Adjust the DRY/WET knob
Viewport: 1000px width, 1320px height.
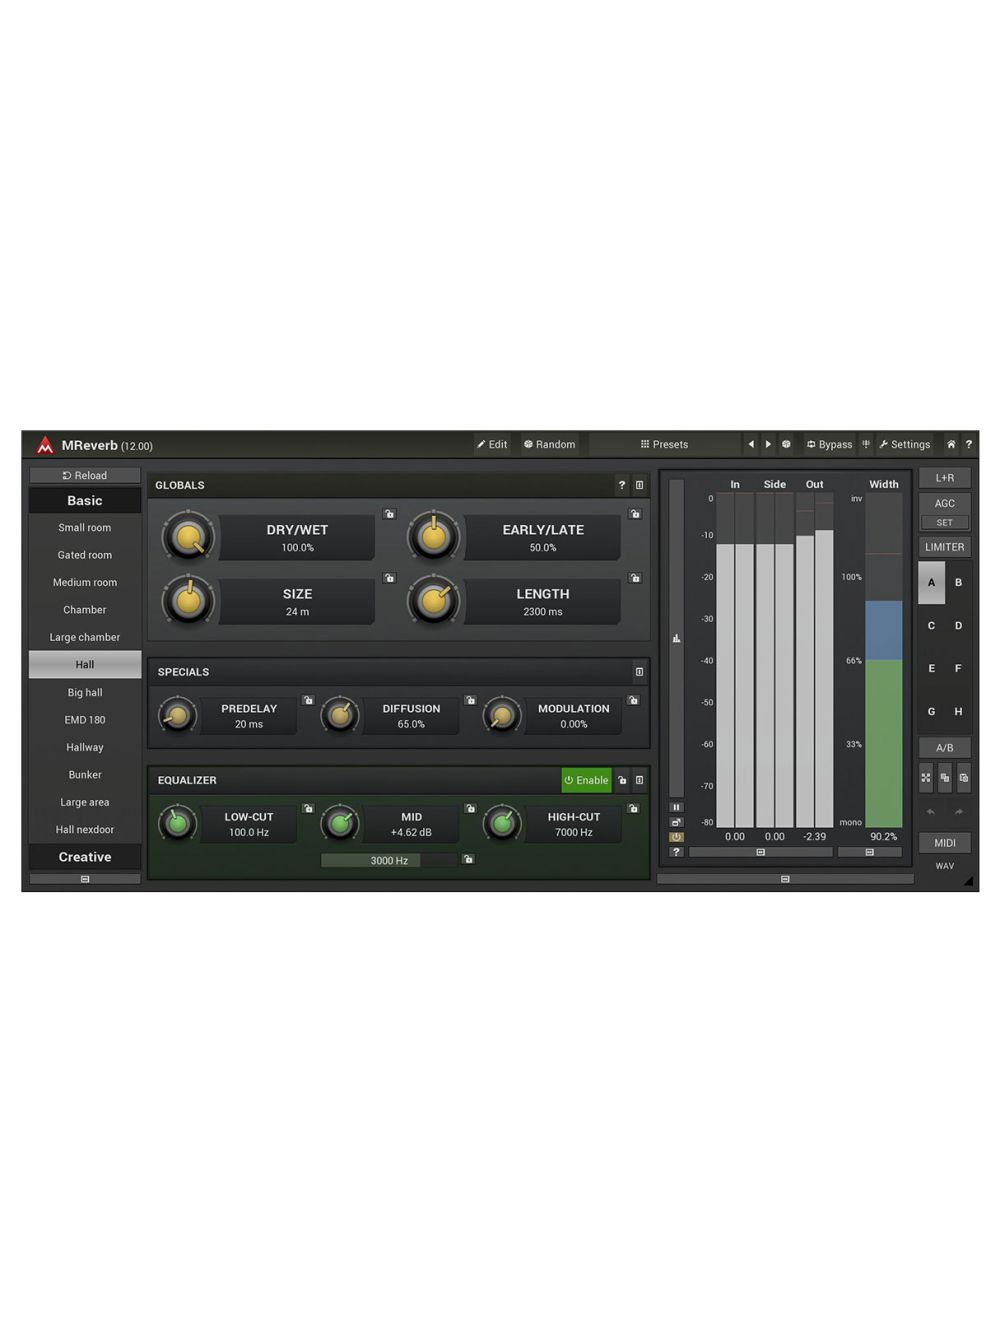[189, 537]
